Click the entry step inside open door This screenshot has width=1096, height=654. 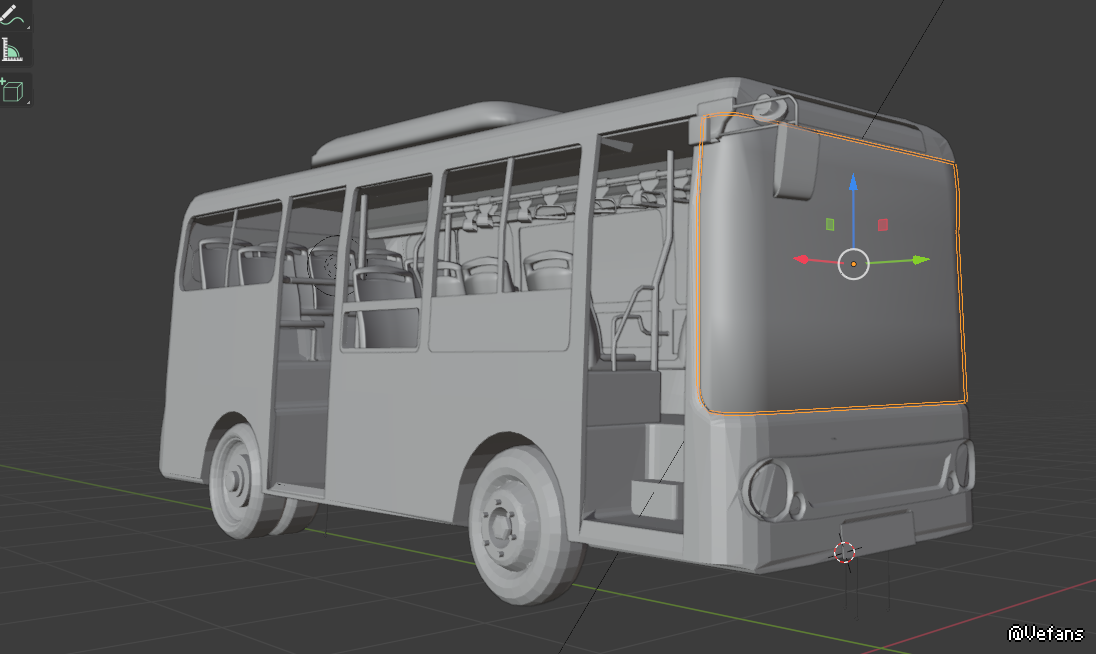[655, 494]
